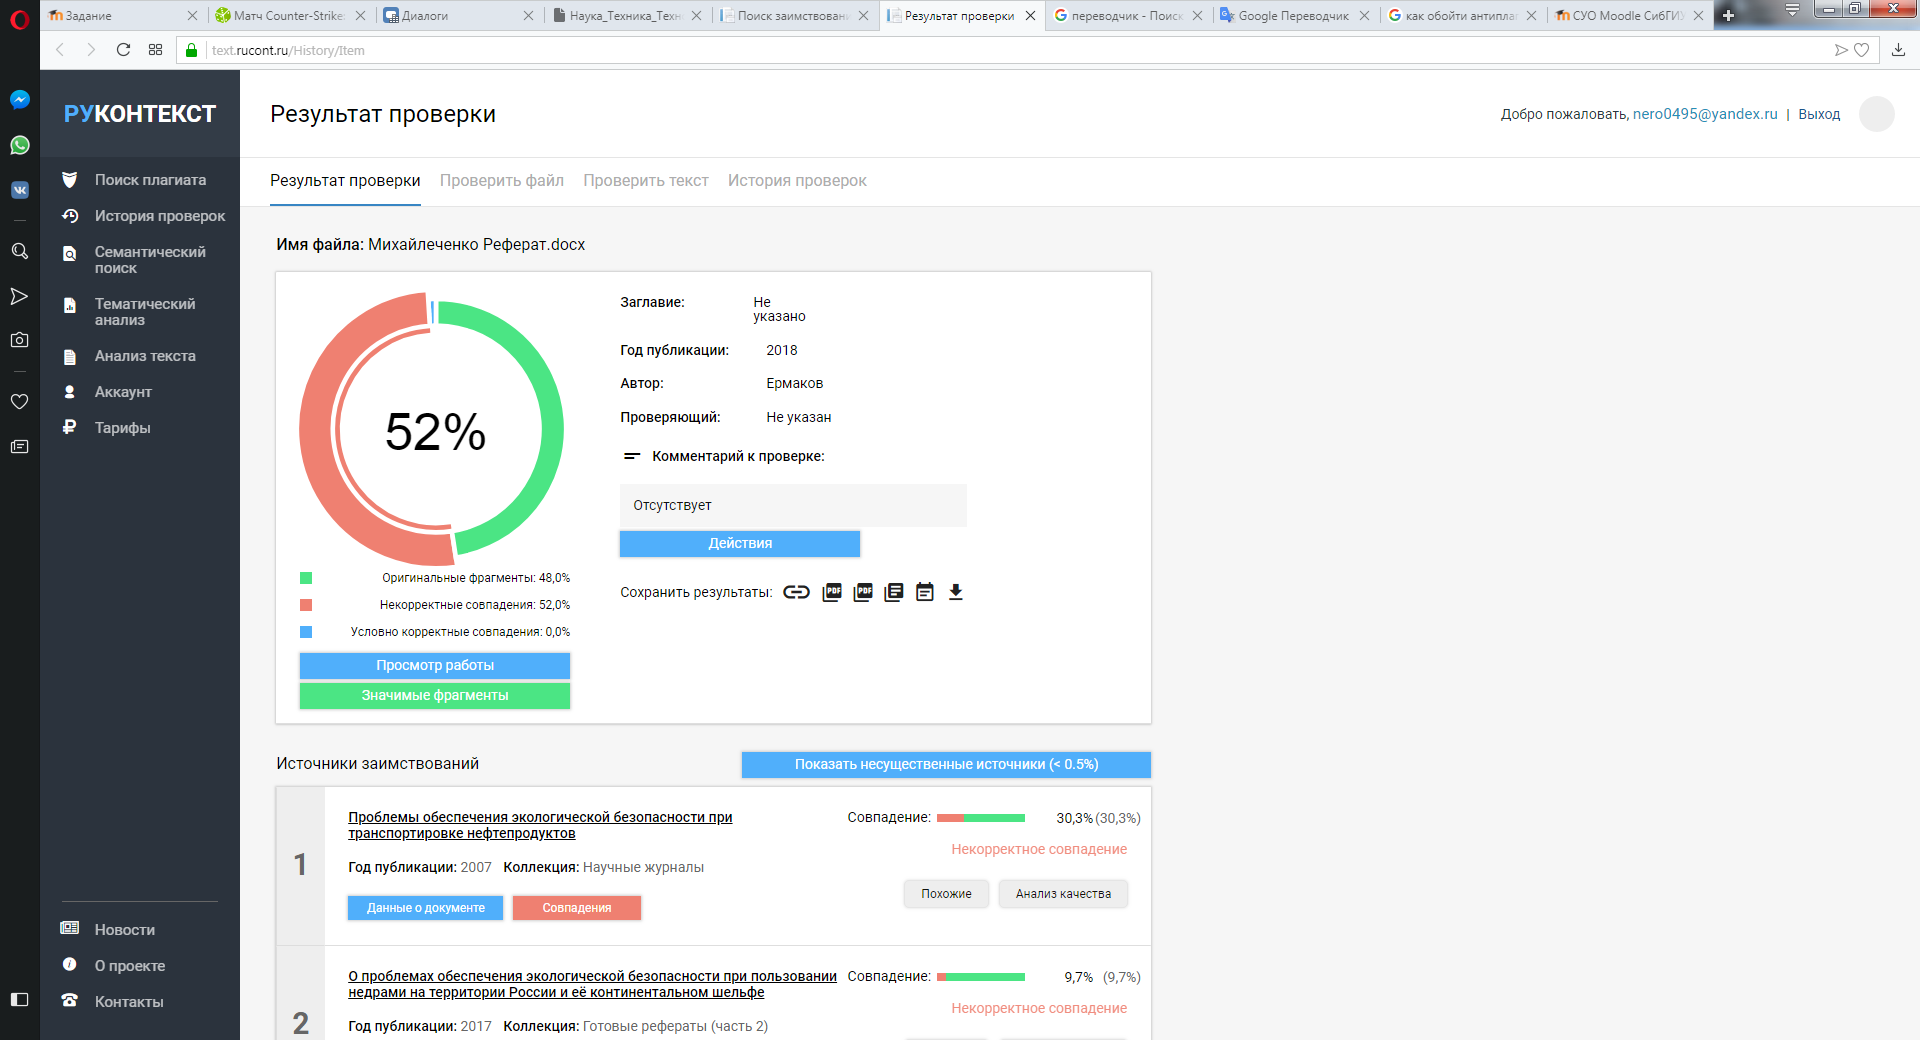Open Поиск плагиата in the sidebar
This screenshot has height=1040, width=1920.
150,180
